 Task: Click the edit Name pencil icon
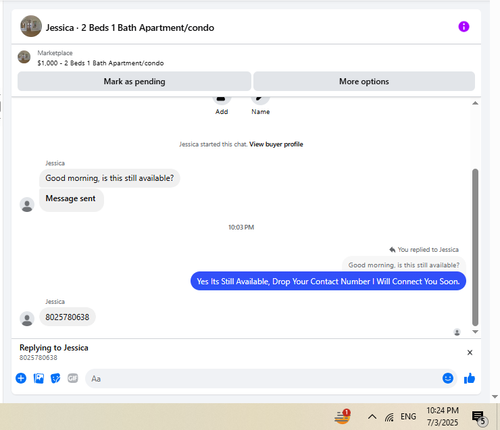coord(260,99)
